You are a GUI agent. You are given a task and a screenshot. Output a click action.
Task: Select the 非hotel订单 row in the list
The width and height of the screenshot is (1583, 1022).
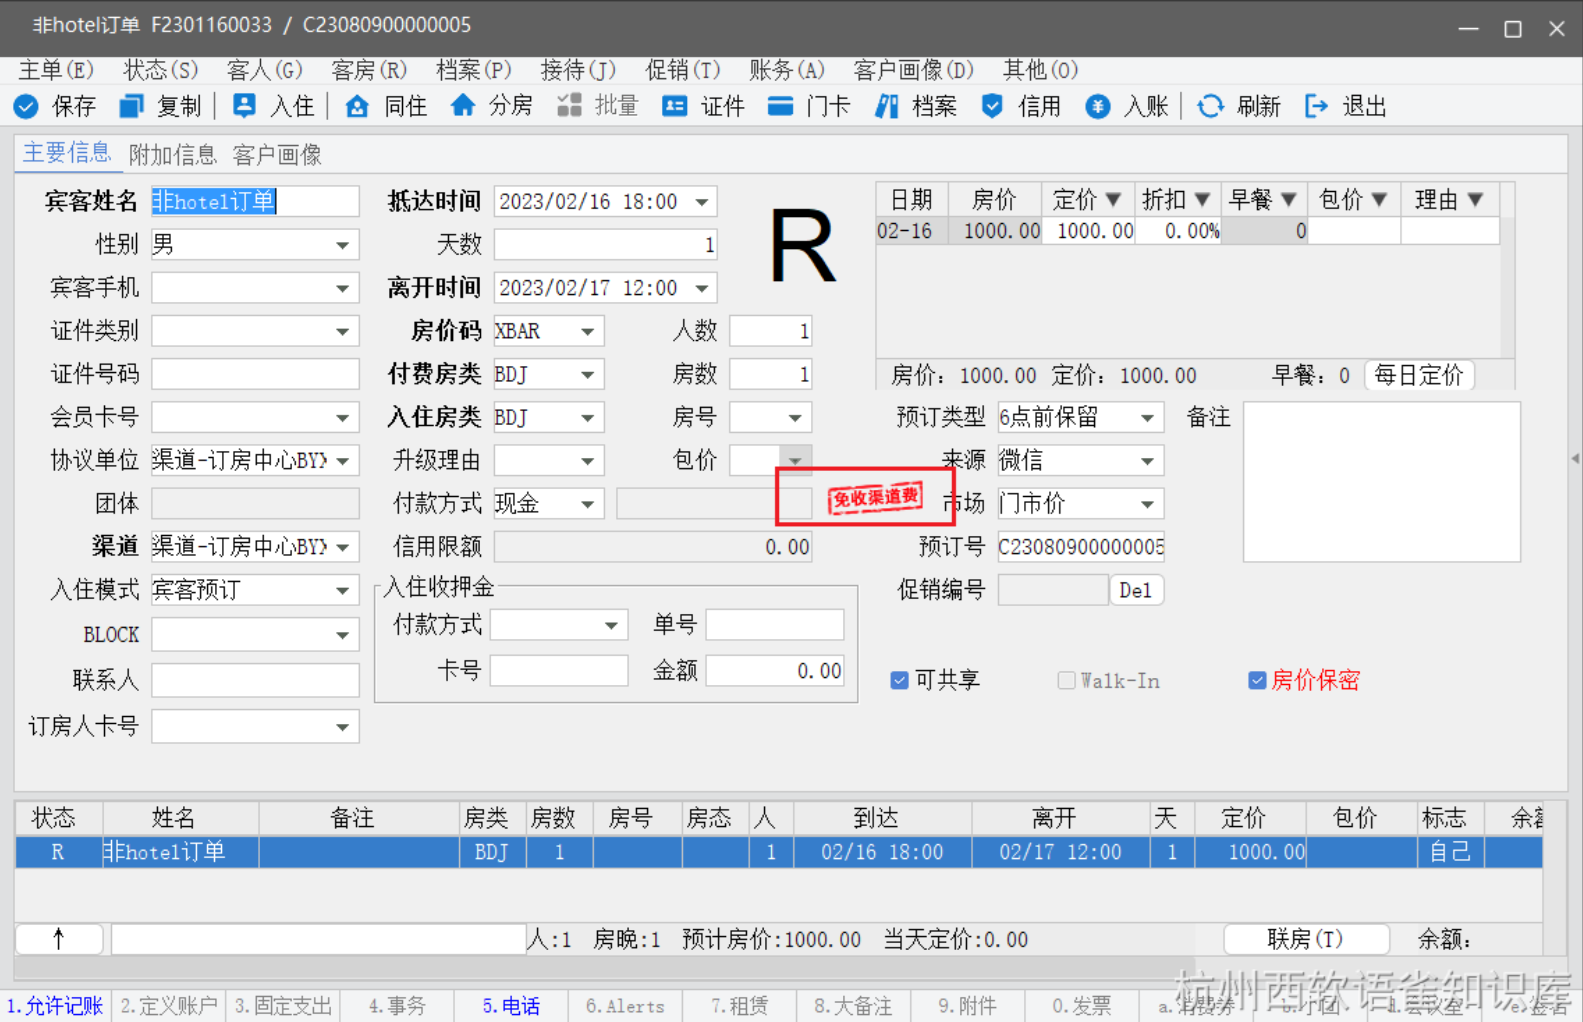coord(778,852)
